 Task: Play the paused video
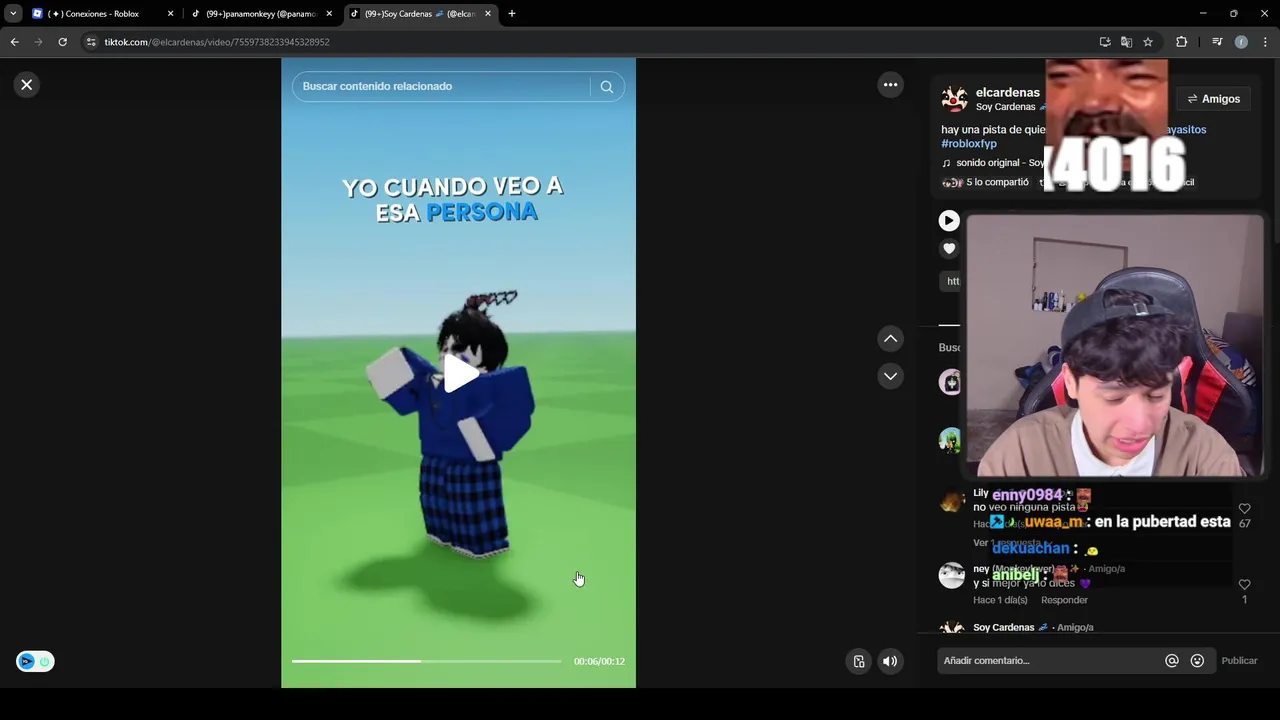[459, 374]
